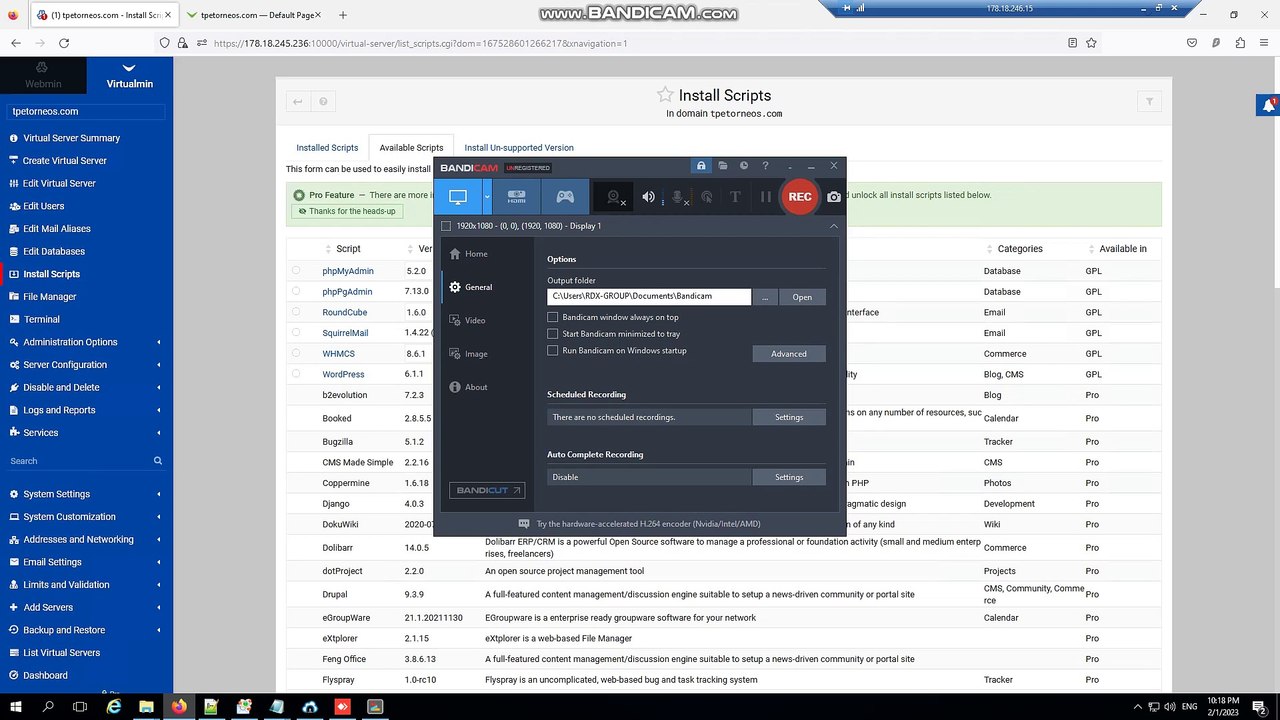Open the screen recording mode dropdown arrow
The image size is (1280, 720).
(x=487, y=197)
